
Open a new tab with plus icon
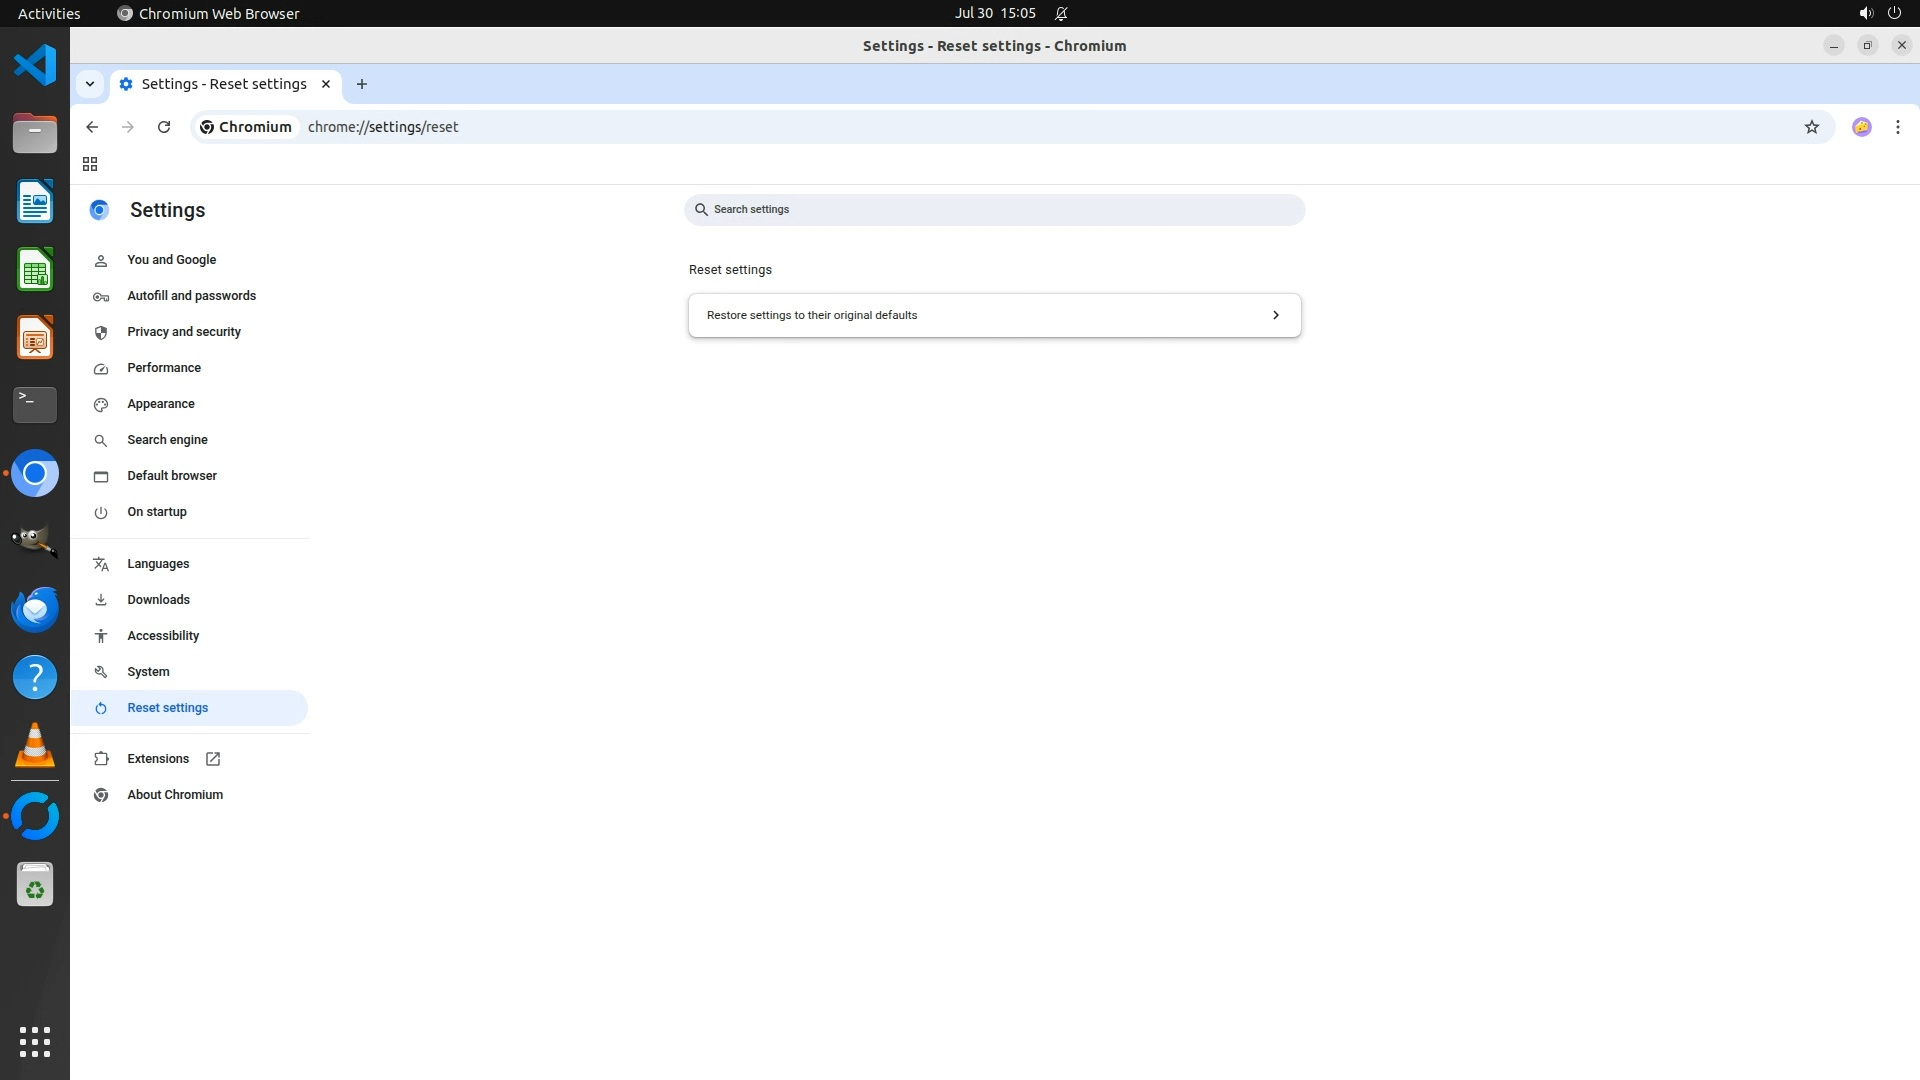[362, 84]
